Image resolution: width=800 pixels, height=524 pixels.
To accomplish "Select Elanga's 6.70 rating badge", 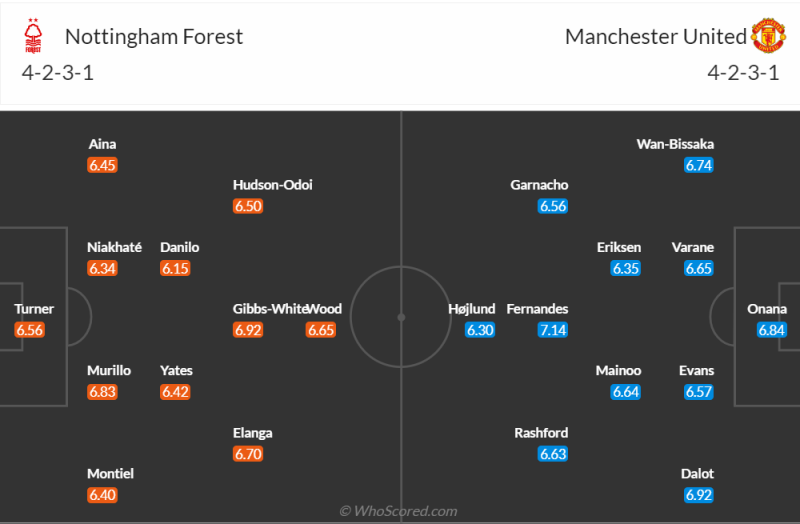I will click(248, 454).
